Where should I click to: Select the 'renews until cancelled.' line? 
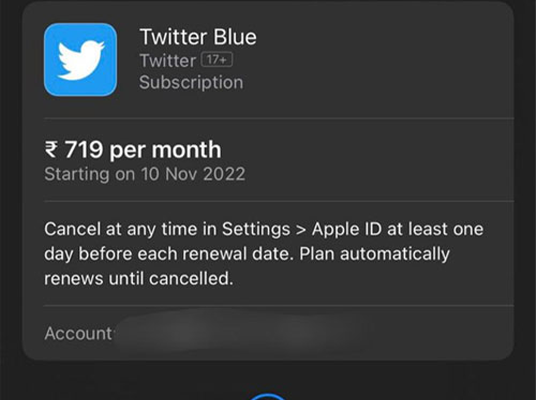pyautogui.click(x=139, y=279)
